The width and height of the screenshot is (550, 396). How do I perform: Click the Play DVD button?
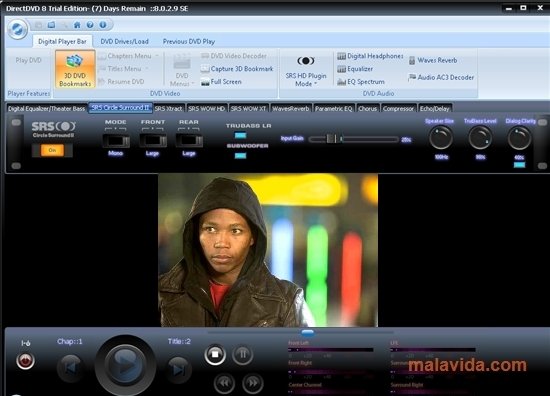coord(28,60)
